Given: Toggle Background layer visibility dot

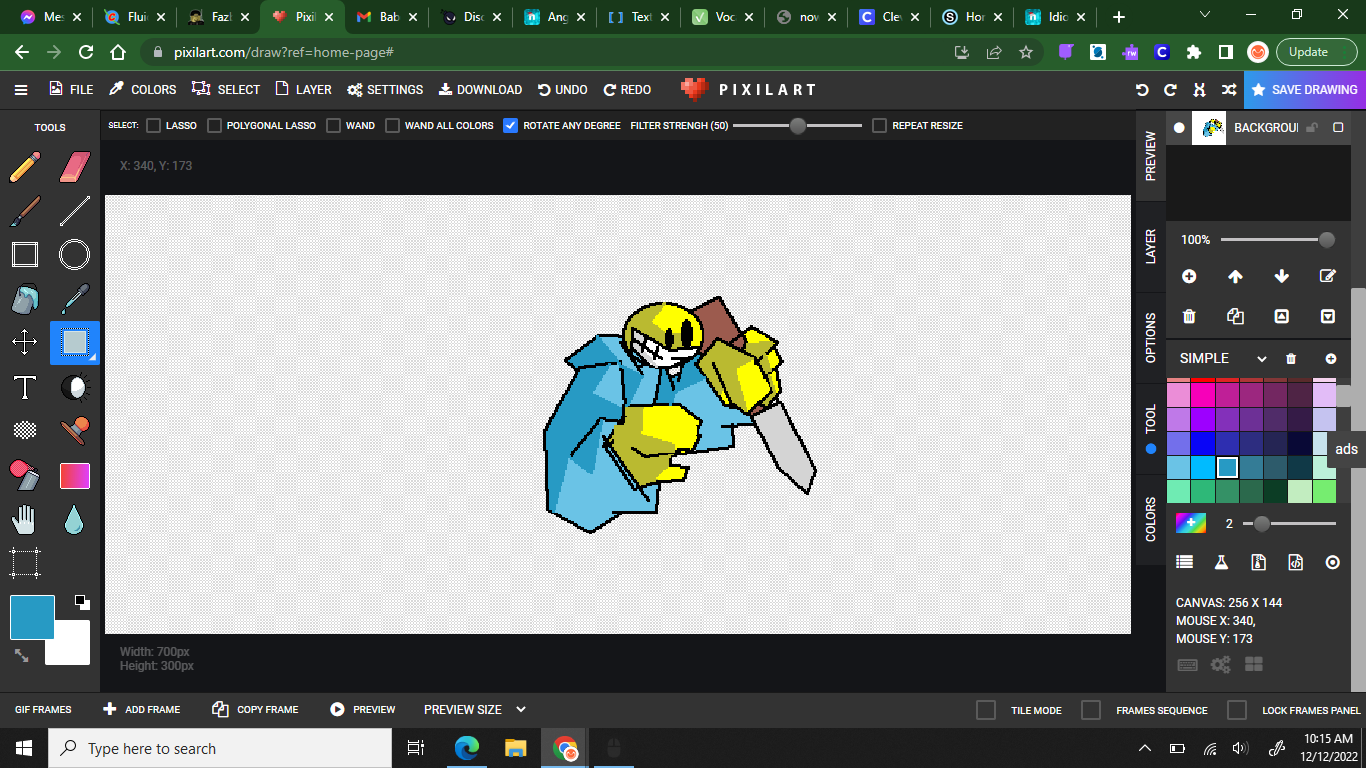Looking at the screenshot, I should pos(1179,128).
